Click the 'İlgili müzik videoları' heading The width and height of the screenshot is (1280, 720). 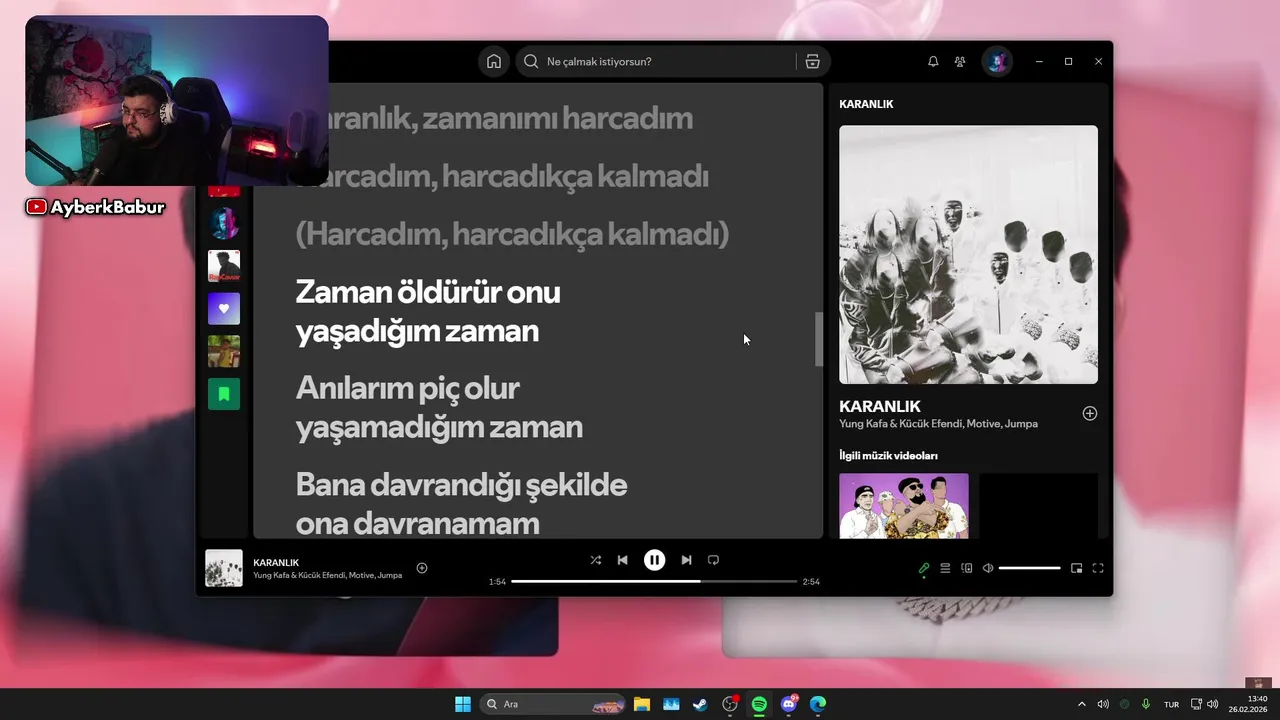888,456
